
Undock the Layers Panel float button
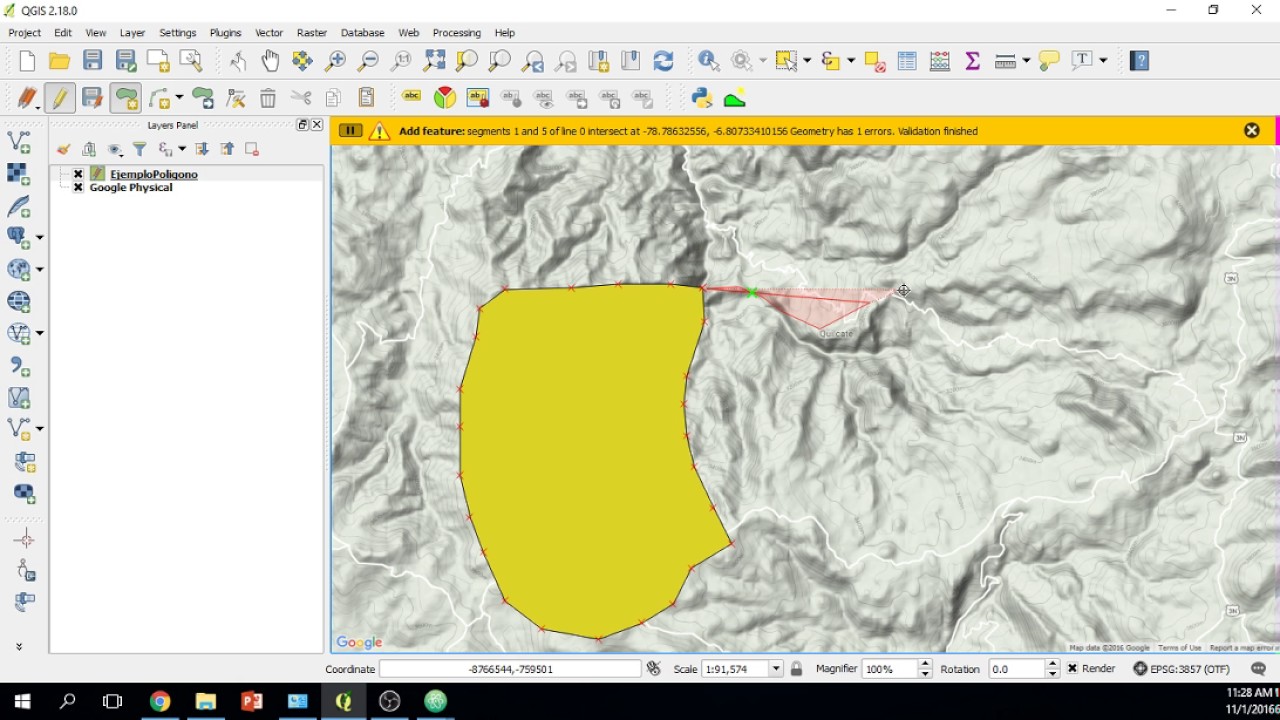(x=302, y=125)
